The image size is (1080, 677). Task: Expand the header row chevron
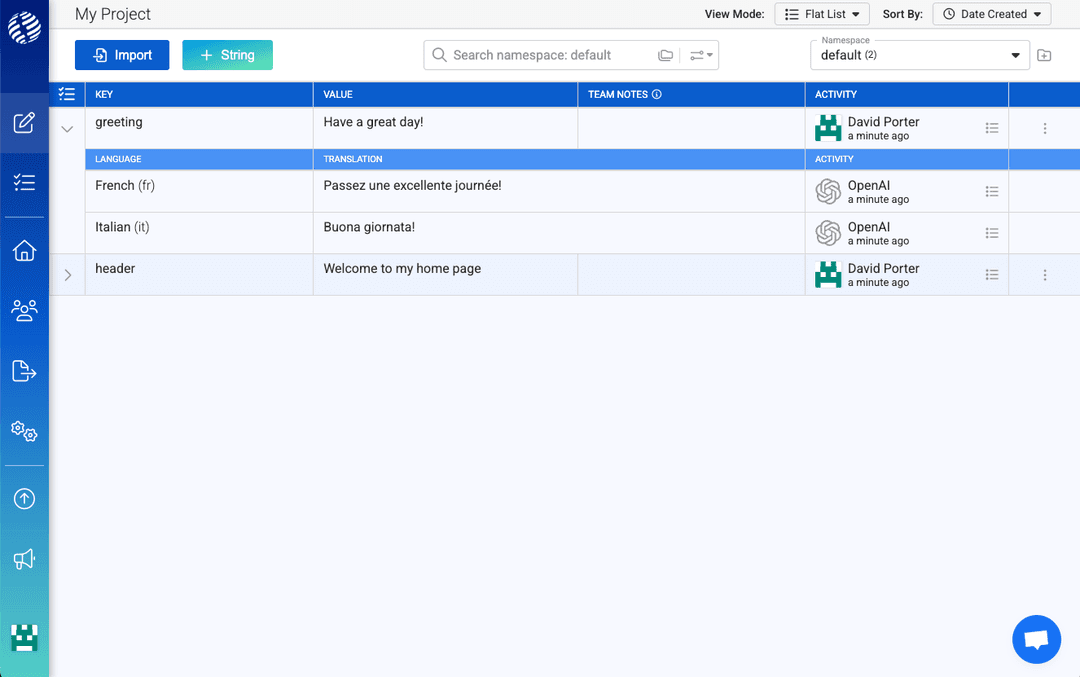(66, 274)
